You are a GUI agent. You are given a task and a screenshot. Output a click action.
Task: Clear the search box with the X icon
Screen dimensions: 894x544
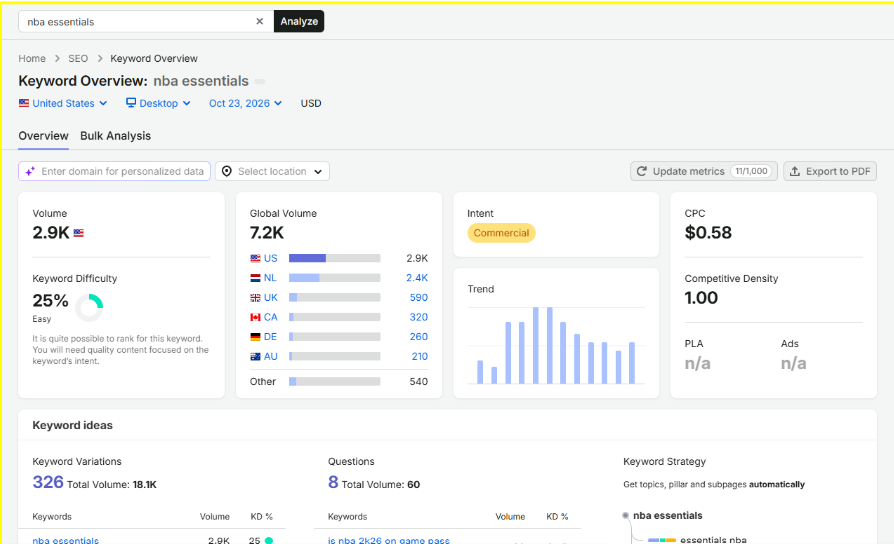259,22
